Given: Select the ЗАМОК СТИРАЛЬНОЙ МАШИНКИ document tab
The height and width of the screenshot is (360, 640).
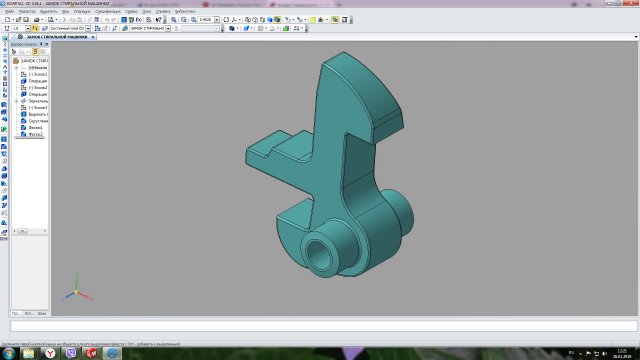Looking at the screenshot, I should pyautogui.click(x=56, y=37).
